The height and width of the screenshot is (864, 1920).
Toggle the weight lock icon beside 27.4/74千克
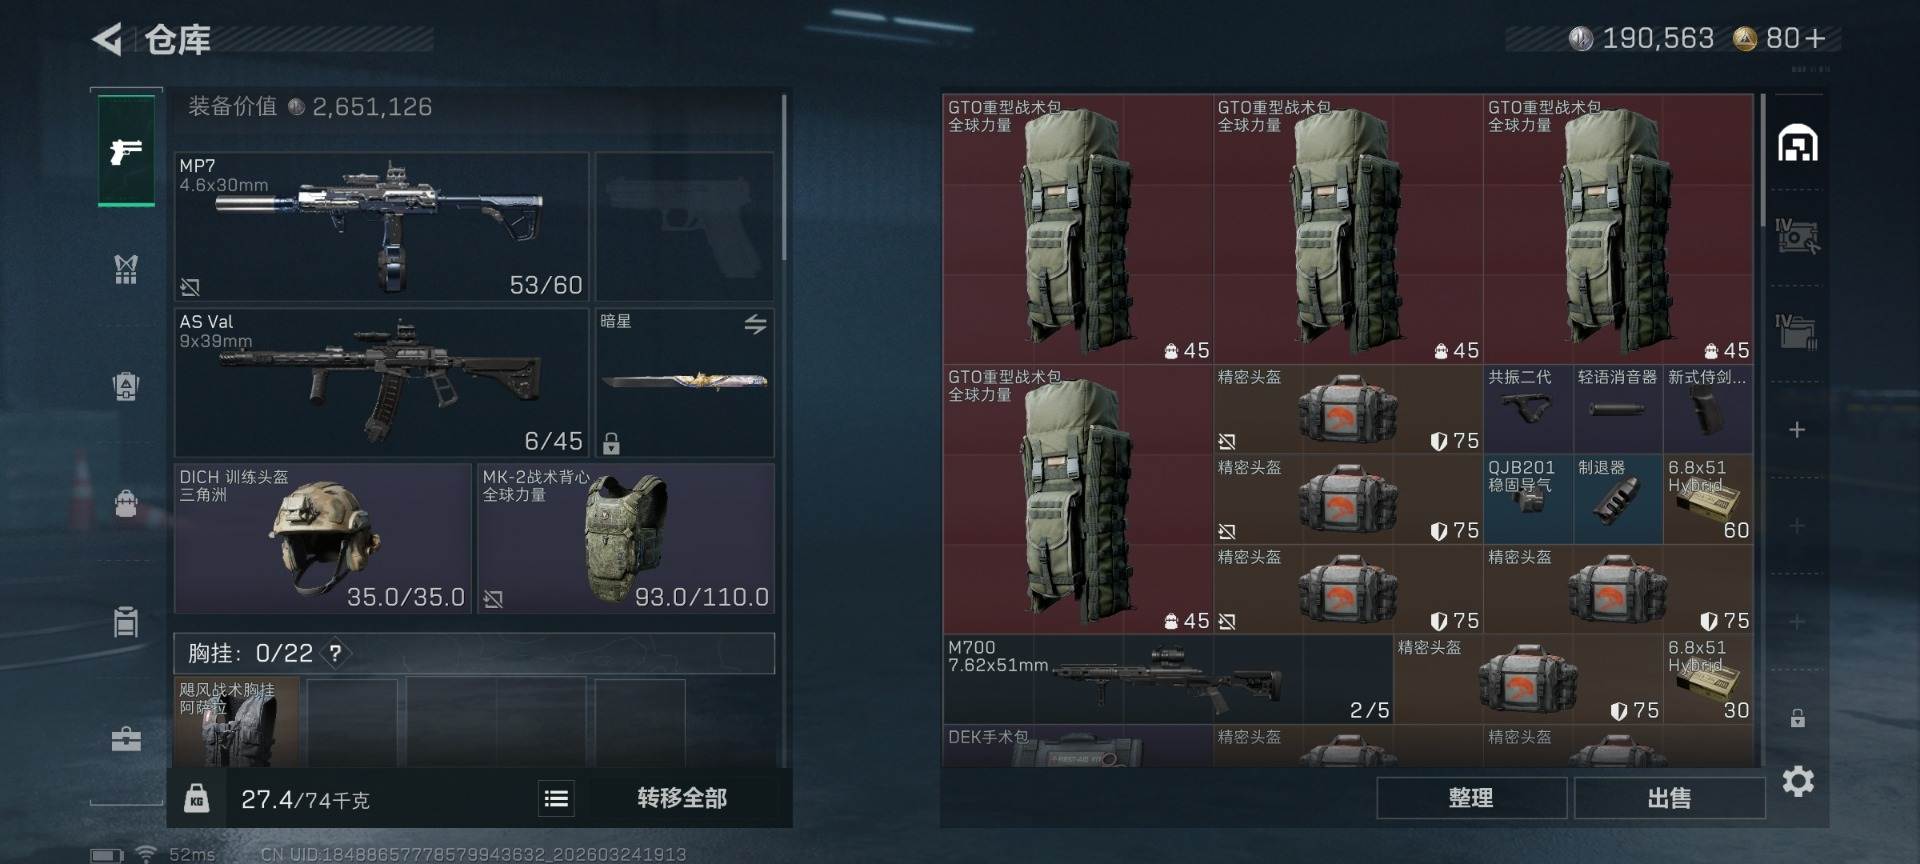(x=197, y=798)
